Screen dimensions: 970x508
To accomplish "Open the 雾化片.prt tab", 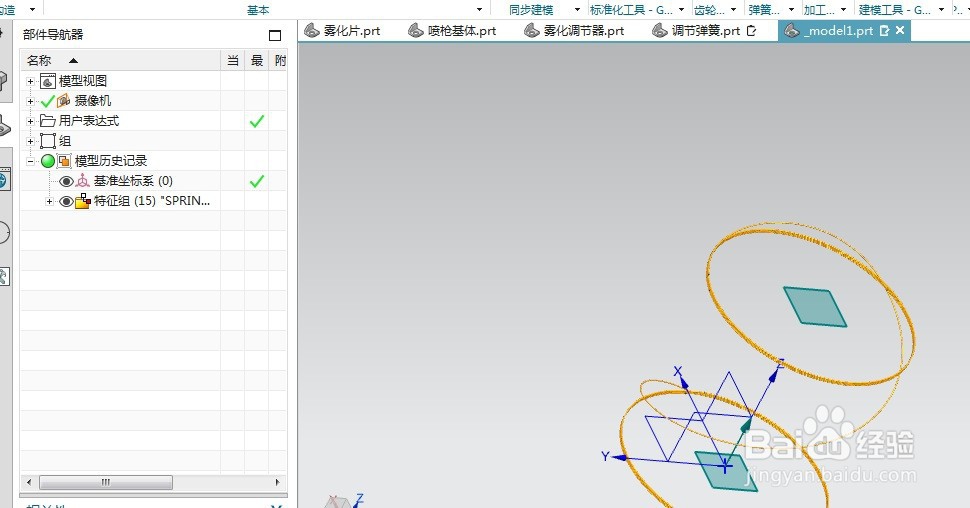I will pos(342,30).
